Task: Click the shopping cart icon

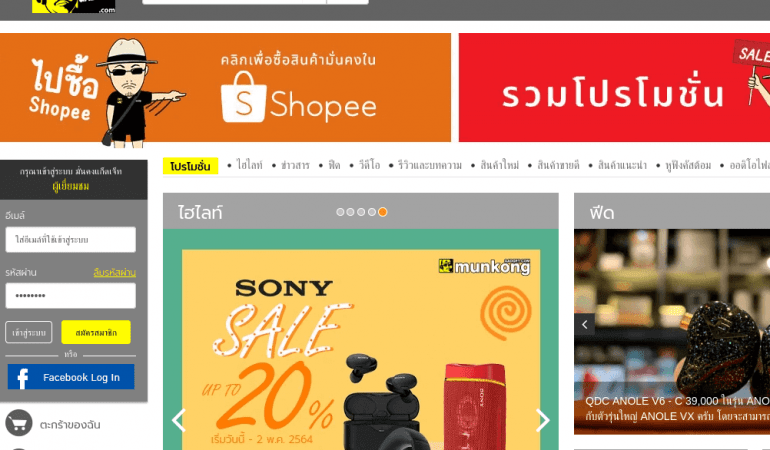Action: (19, 423)
